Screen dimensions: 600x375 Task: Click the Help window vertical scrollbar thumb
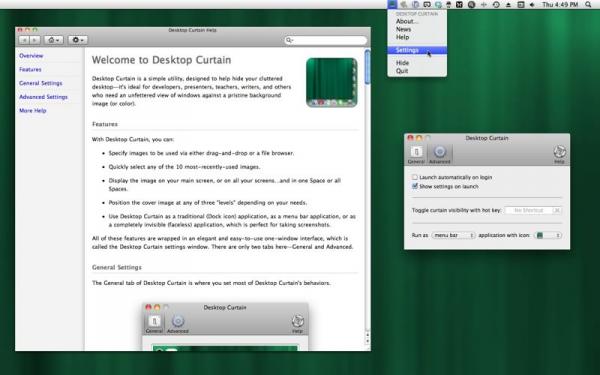pyautogui.click(x=367, y=67)
